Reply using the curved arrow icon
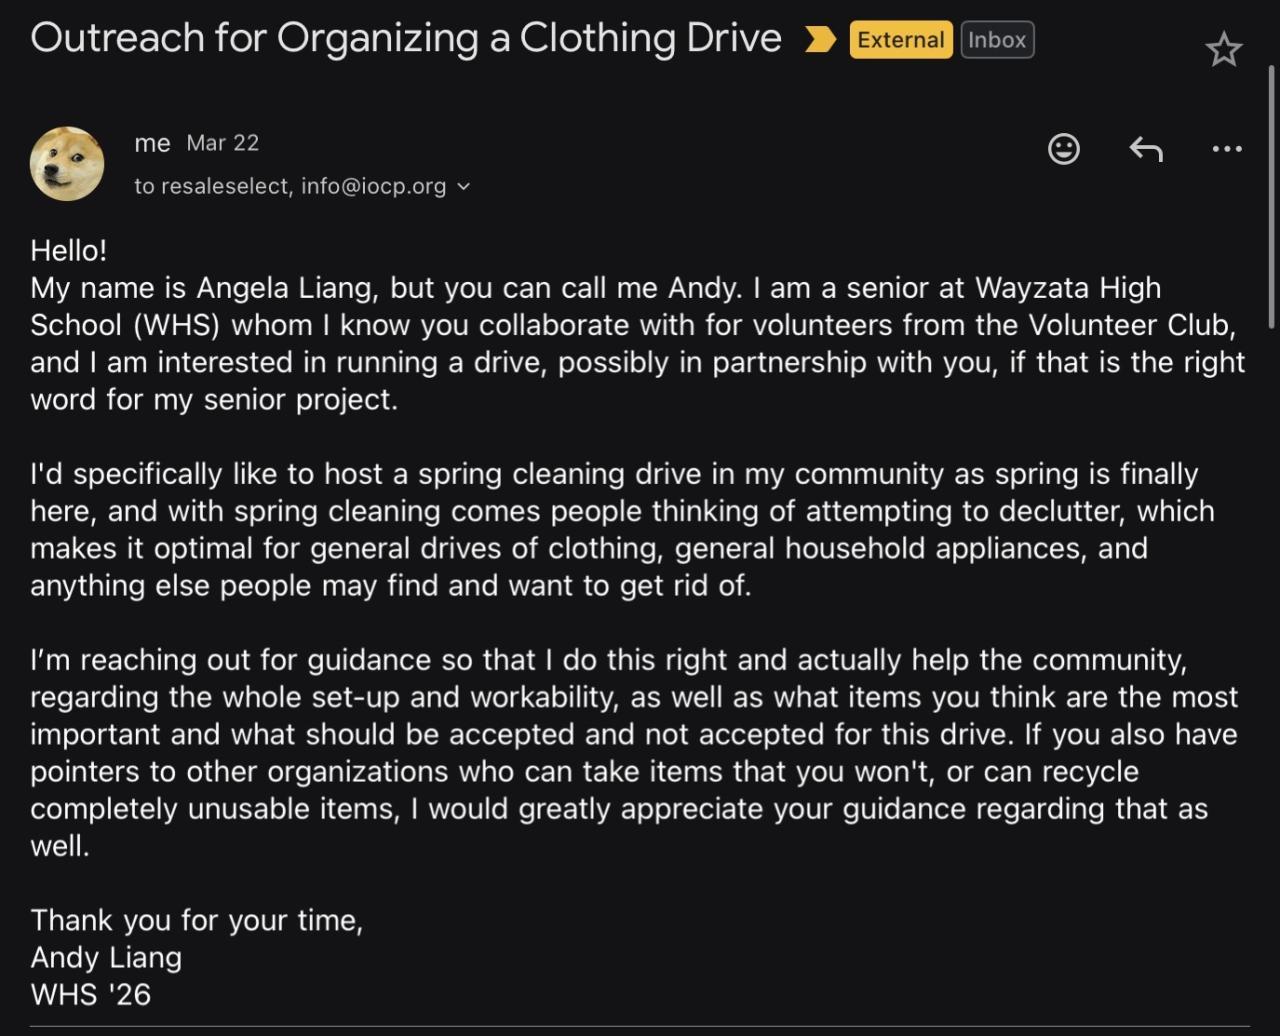The image size is (1280, 1036). click(1146, 149)
